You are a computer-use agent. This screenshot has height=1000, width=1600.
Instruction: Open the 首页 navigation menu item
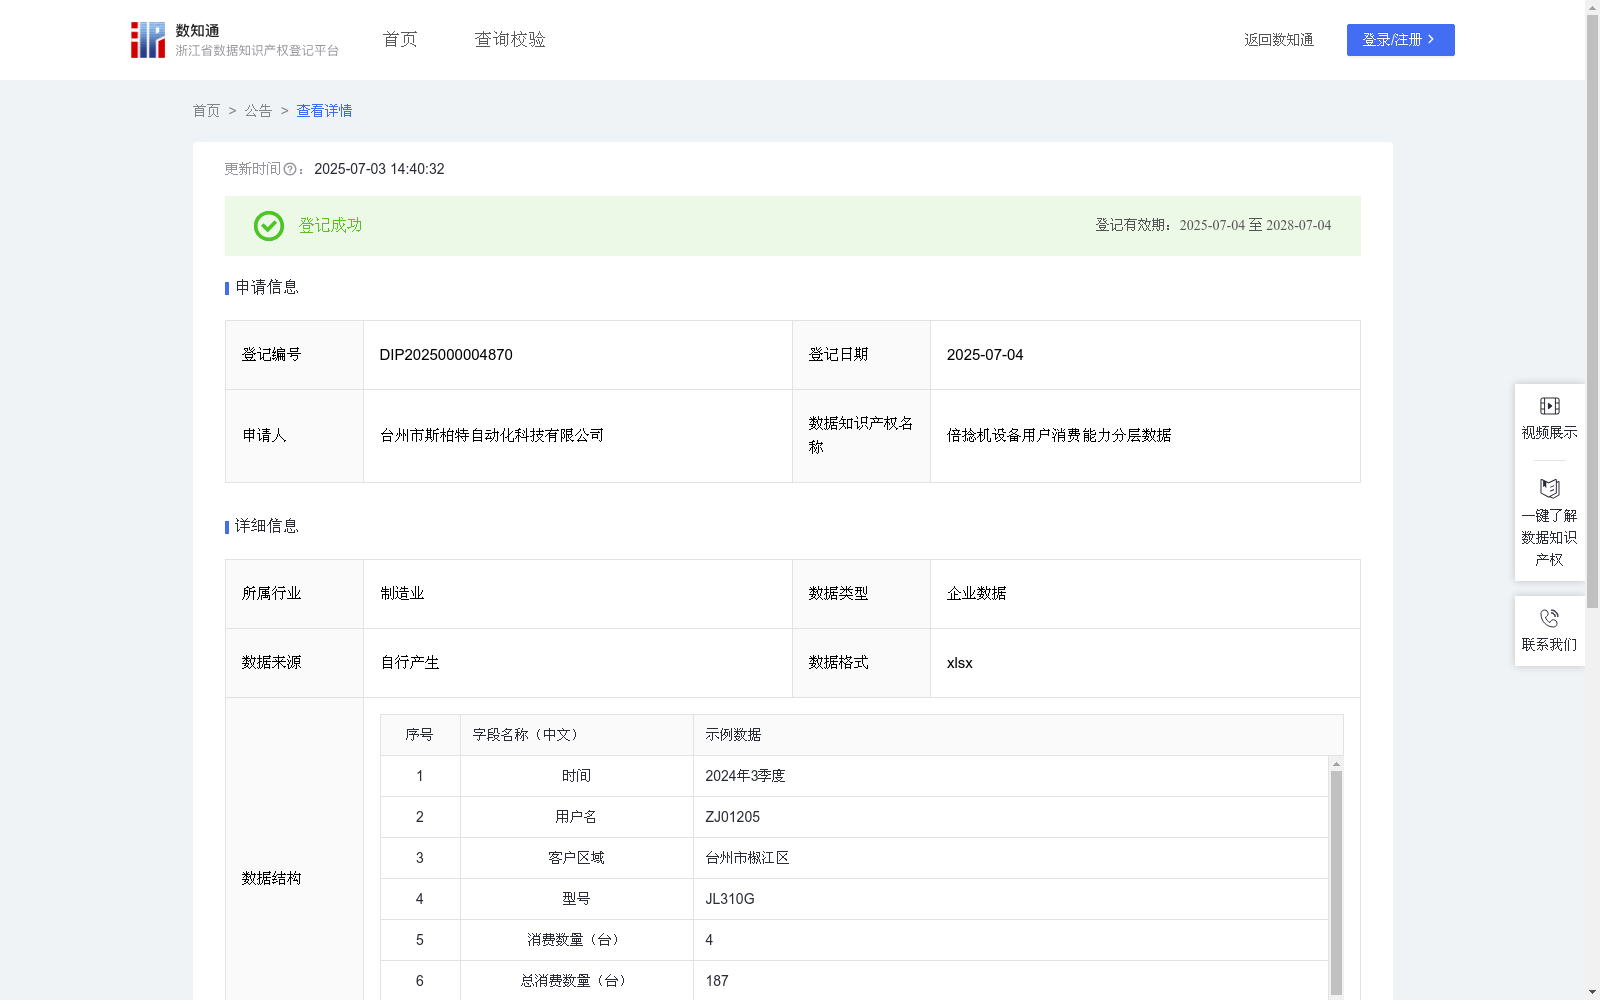(x=400, y=40)
